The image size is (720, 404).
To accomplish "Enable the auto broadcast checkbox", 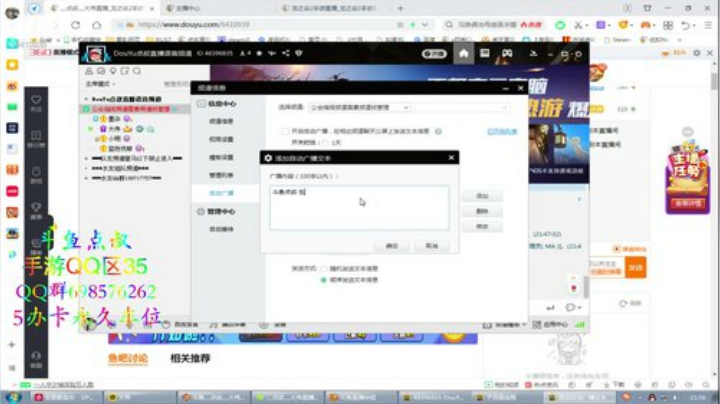I will coord(285,131).
